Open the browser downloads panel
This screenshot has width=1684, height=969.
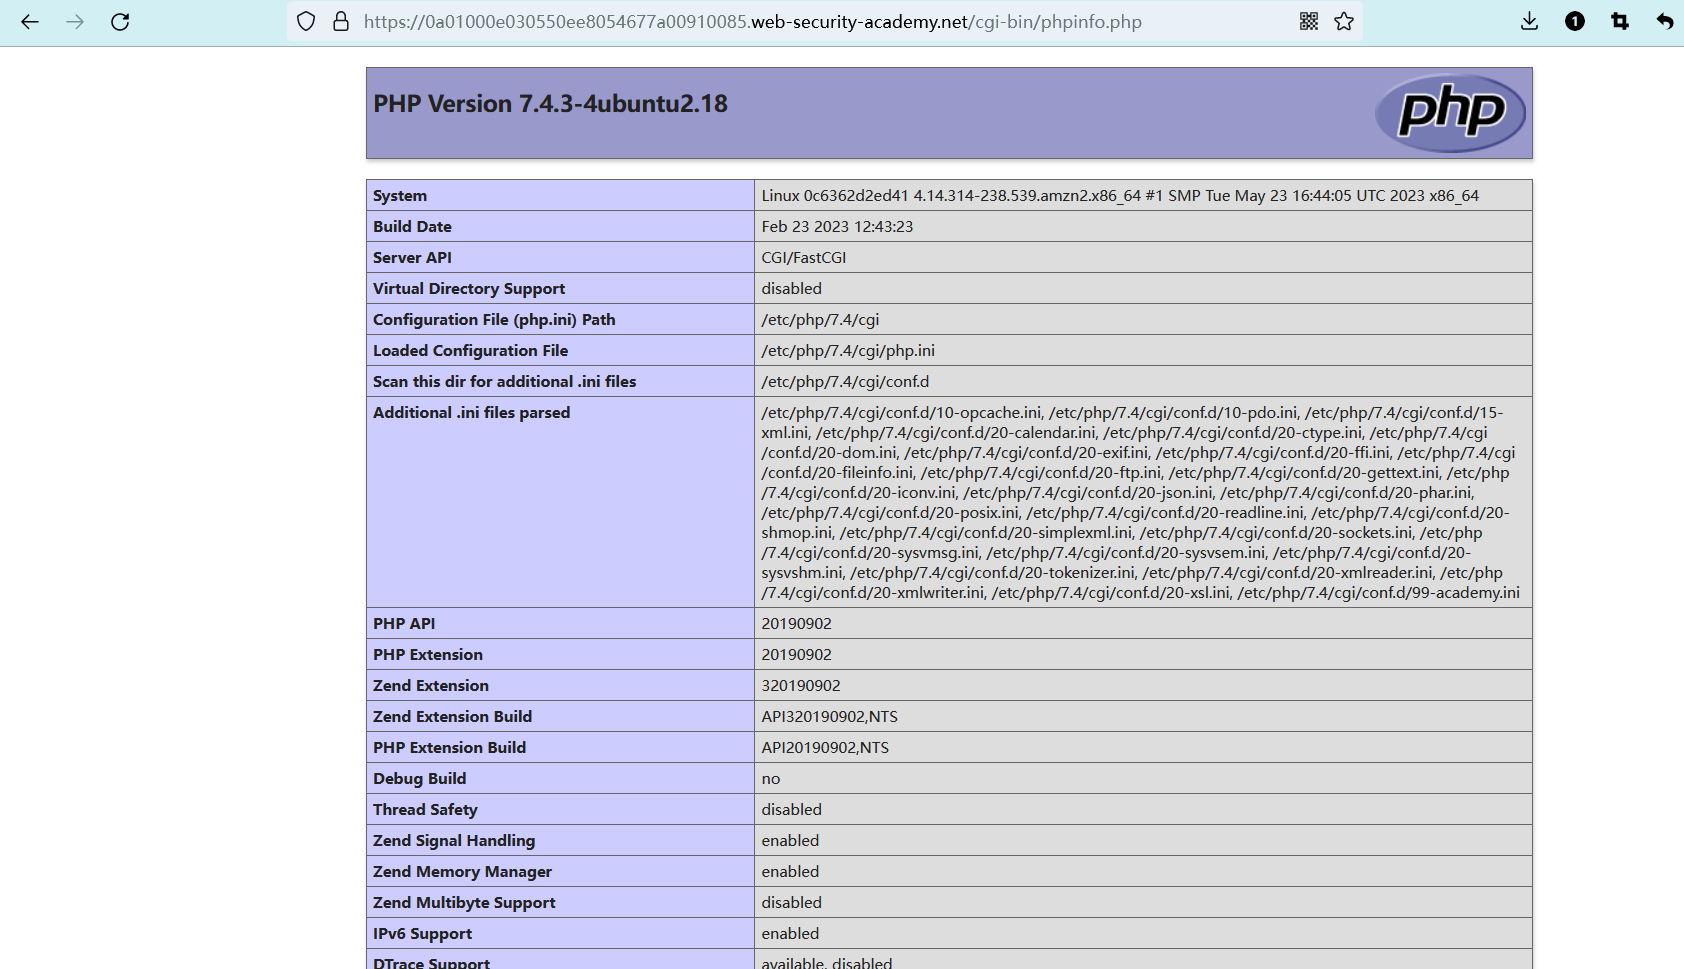1529,22
